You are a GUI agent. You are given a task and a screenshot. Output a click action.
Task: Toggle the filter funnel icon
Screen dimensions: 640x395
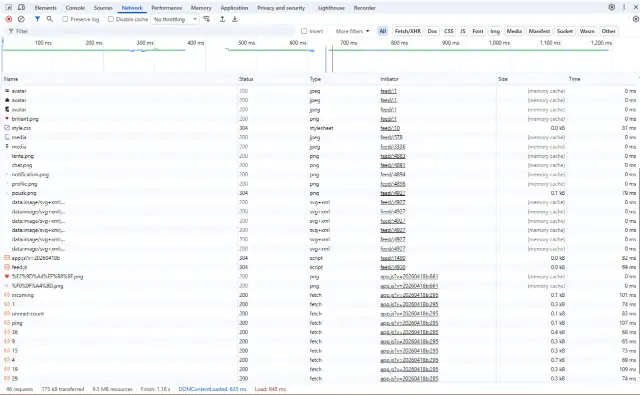tap(37, 19)
